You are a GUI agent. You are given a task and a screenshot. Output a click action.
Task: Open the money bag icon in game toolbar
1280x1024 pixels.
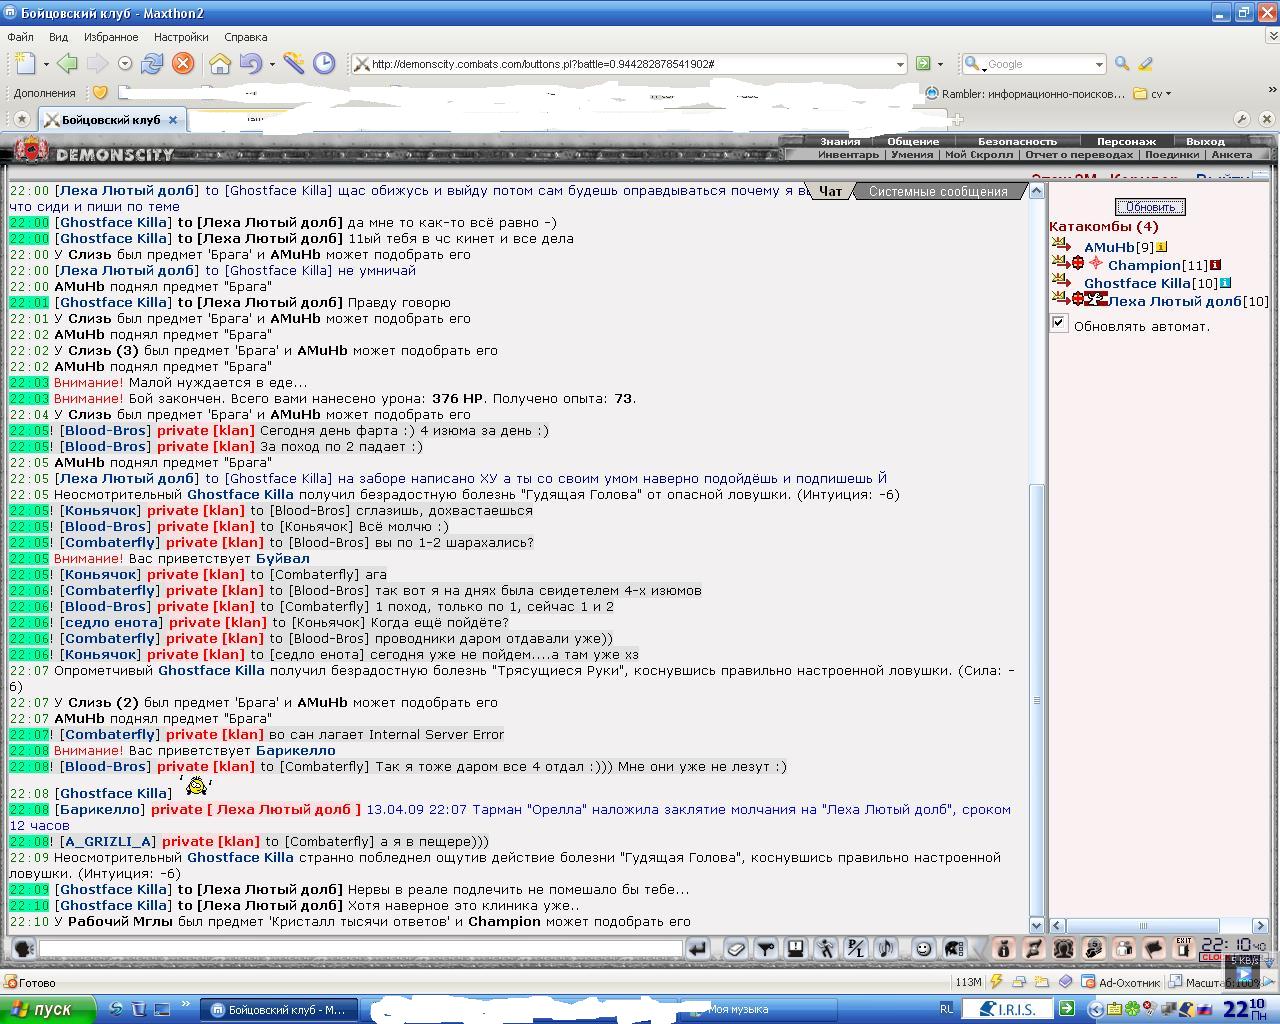click(x=1003, y=948)
